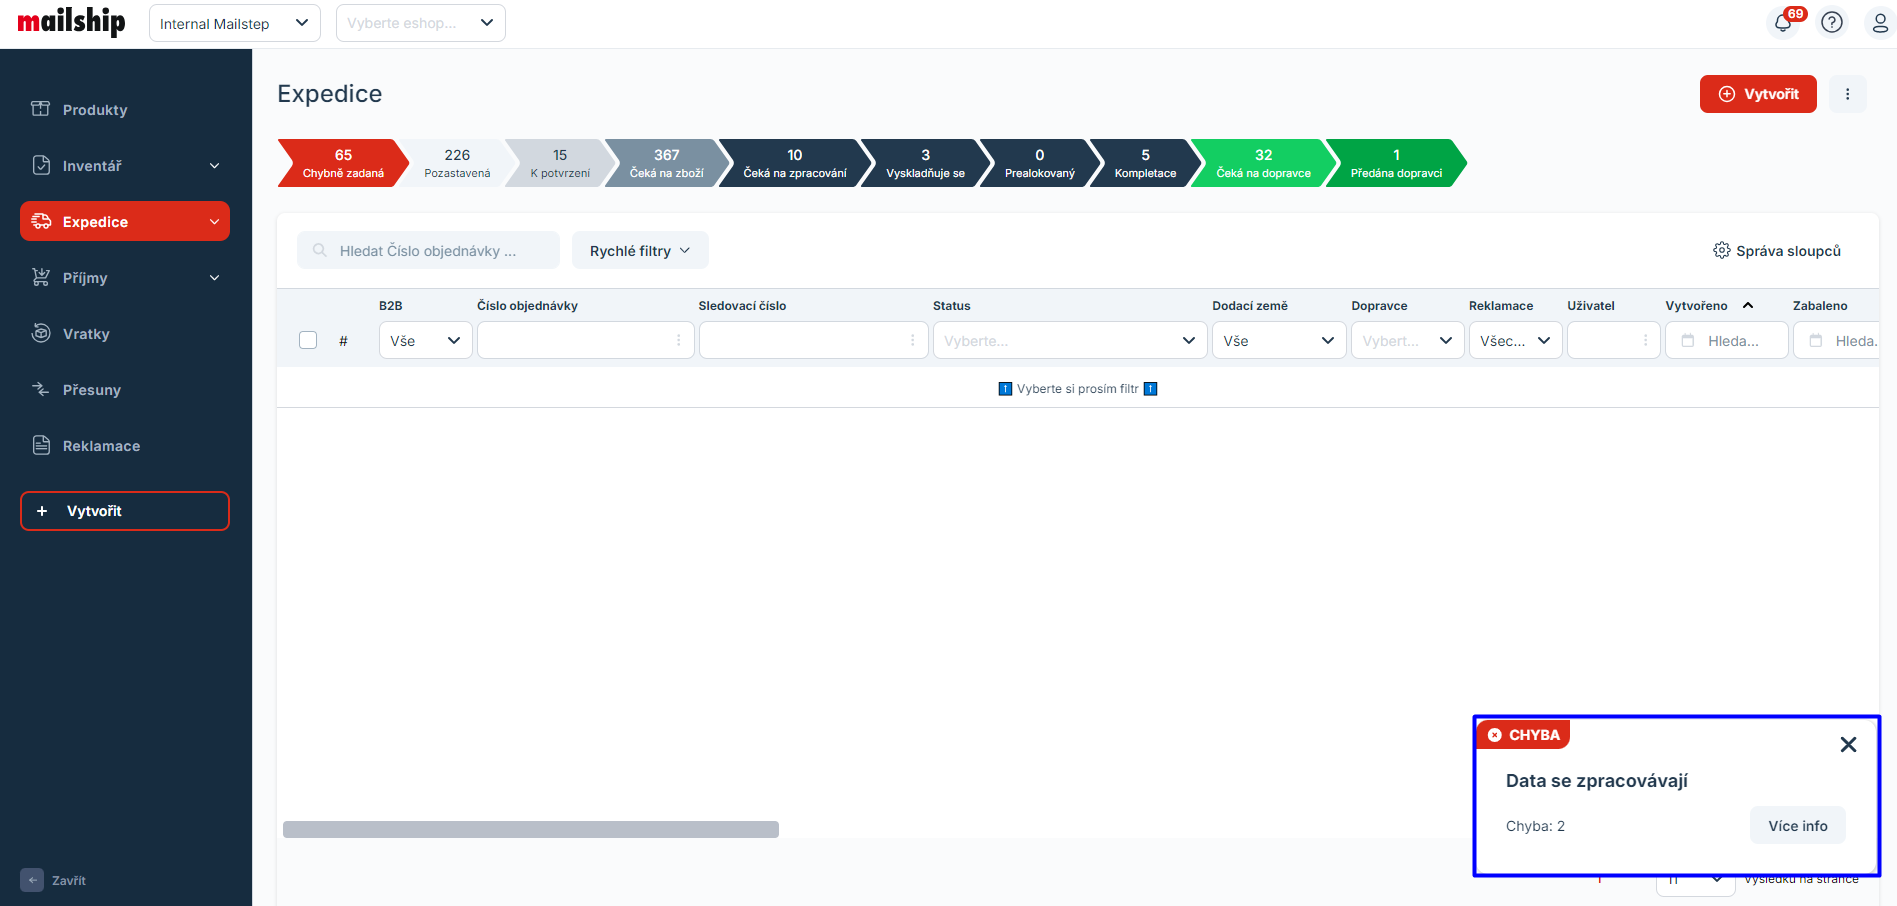The width and height of the screenshot is (1897, 906).
Task: Click the Zavřít sidebar collapse arrow
Action: (x=32, y=880)
